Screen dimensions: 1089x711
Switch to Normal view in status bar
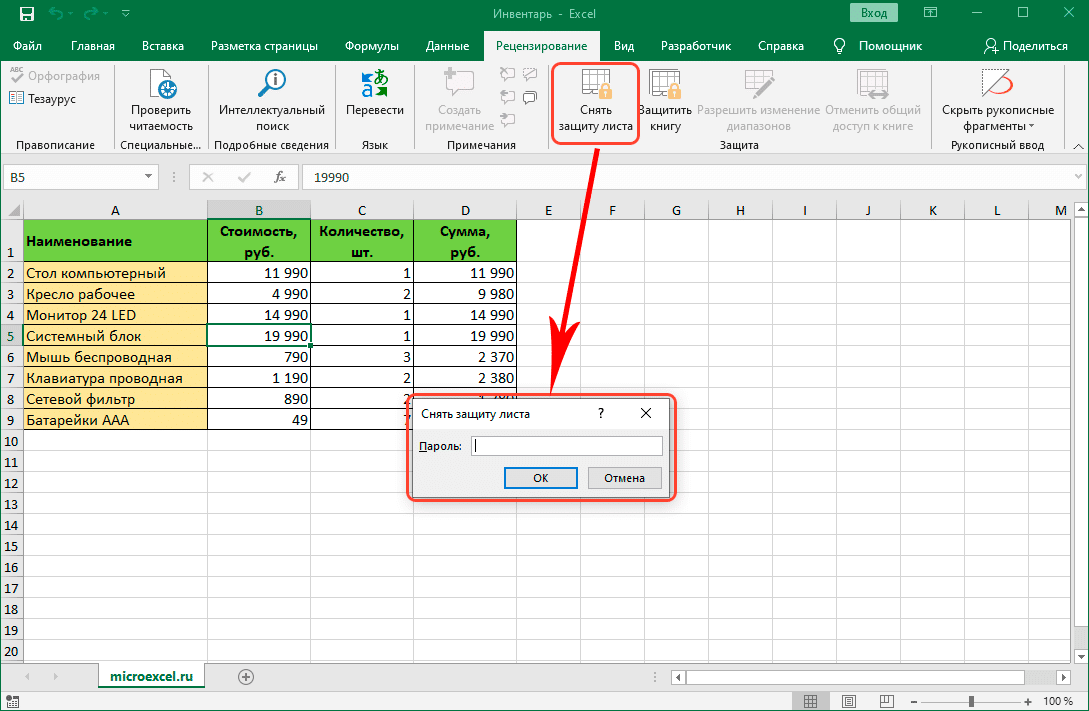[814, 702]
